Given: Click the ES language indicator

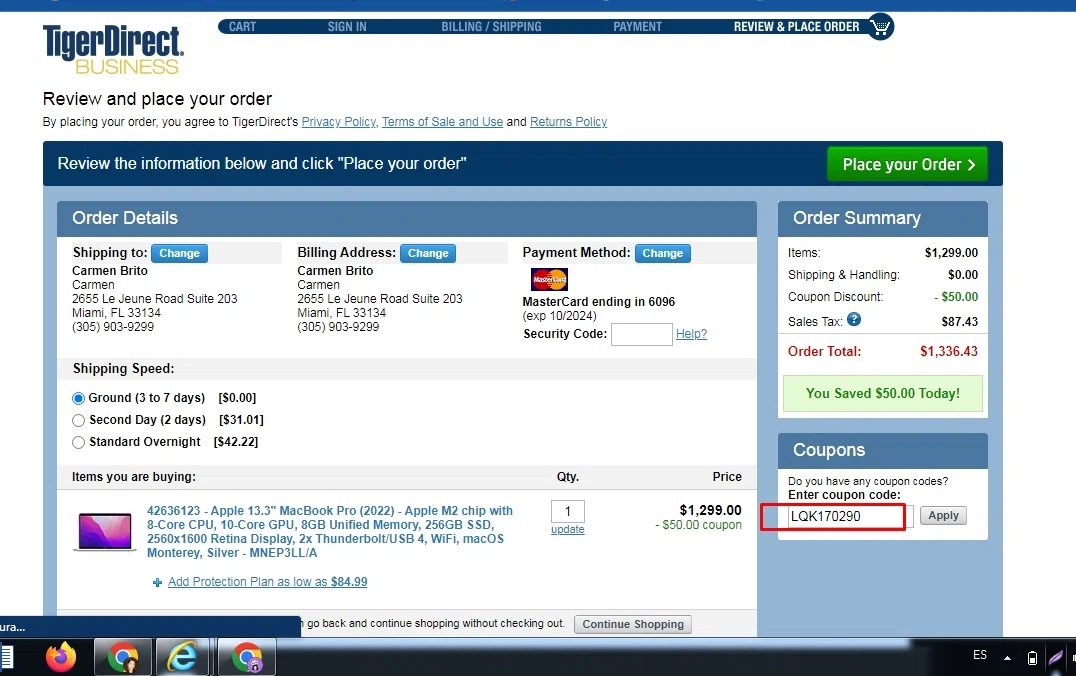Looking at the screenshot, I should (980, 655).
